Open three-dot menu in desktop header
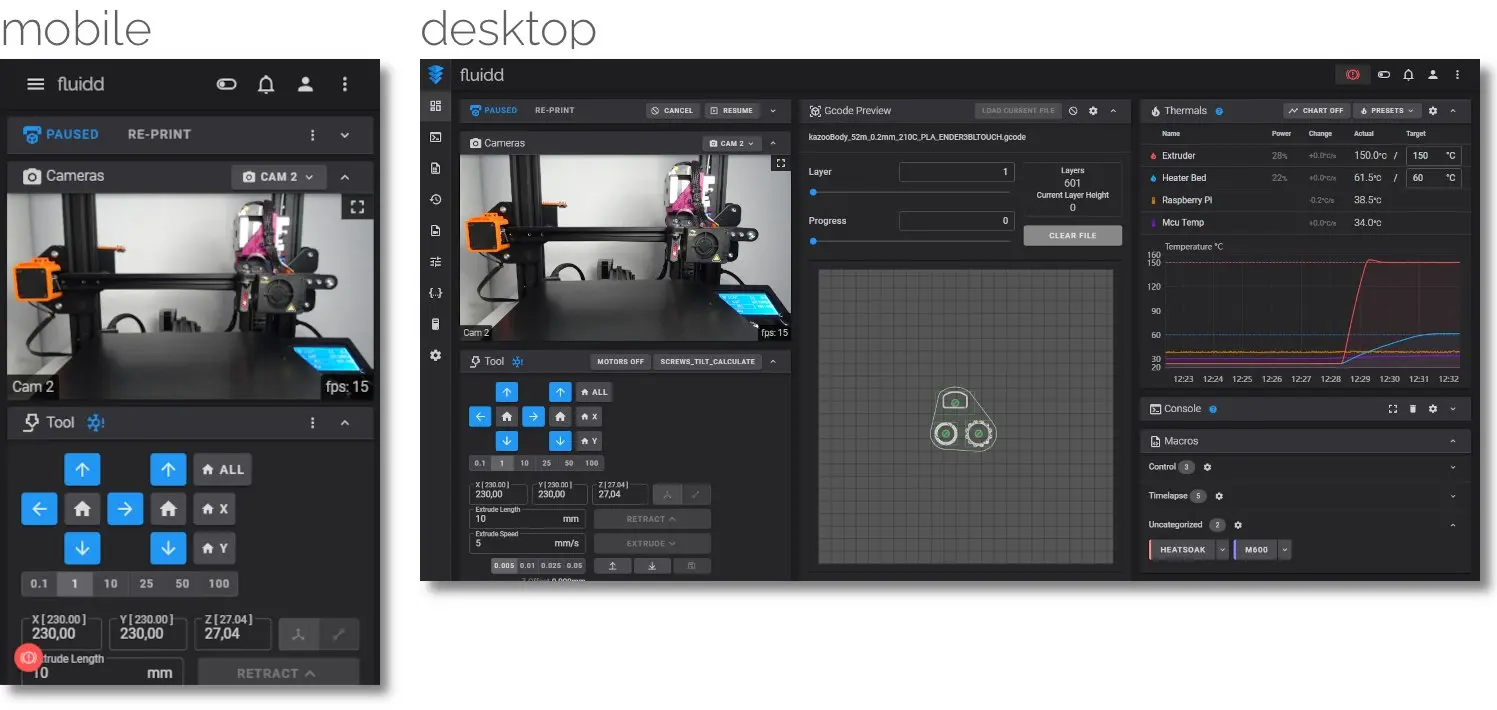The width and height of the screenshot is (1497, 710). click(1458, 75)
